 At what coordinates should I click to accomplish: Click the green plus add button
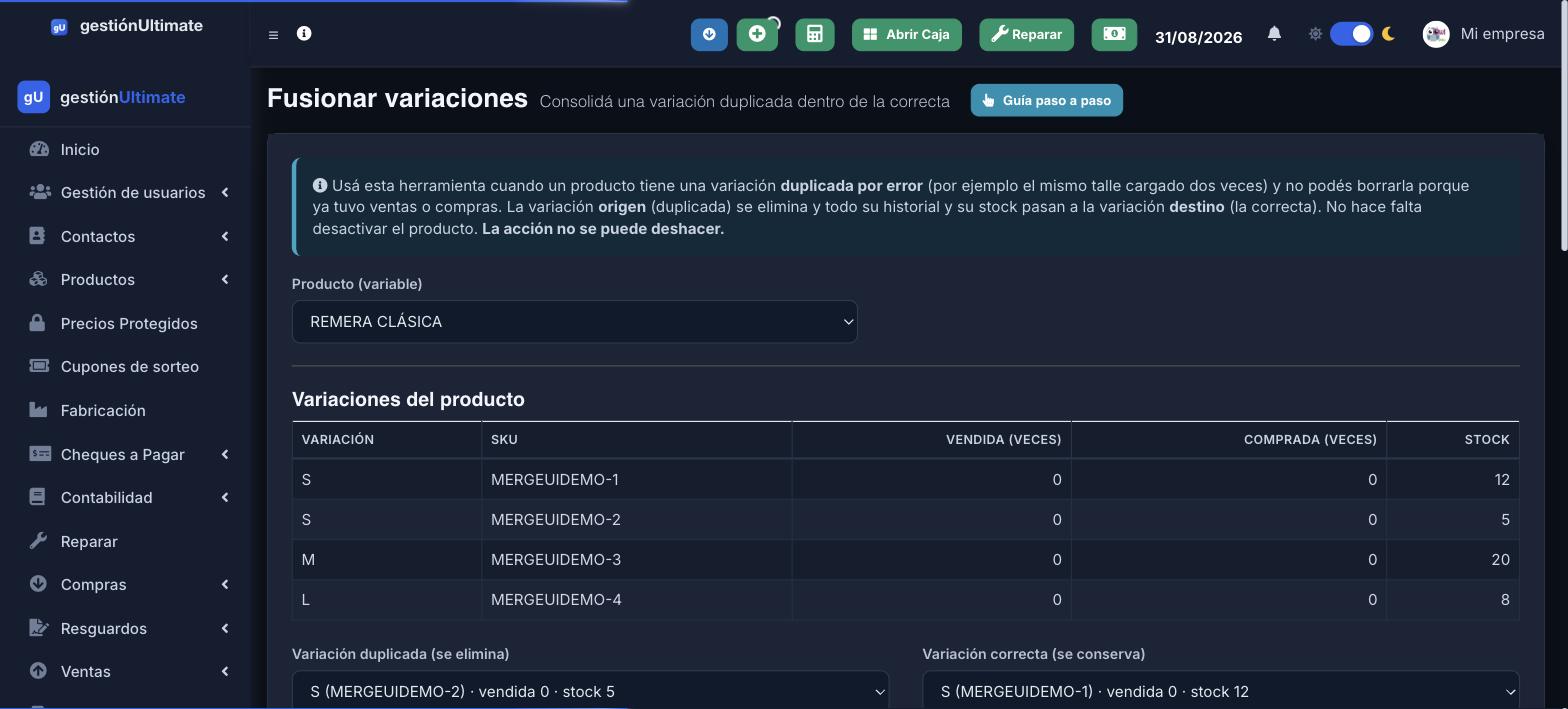click(757, 34)
